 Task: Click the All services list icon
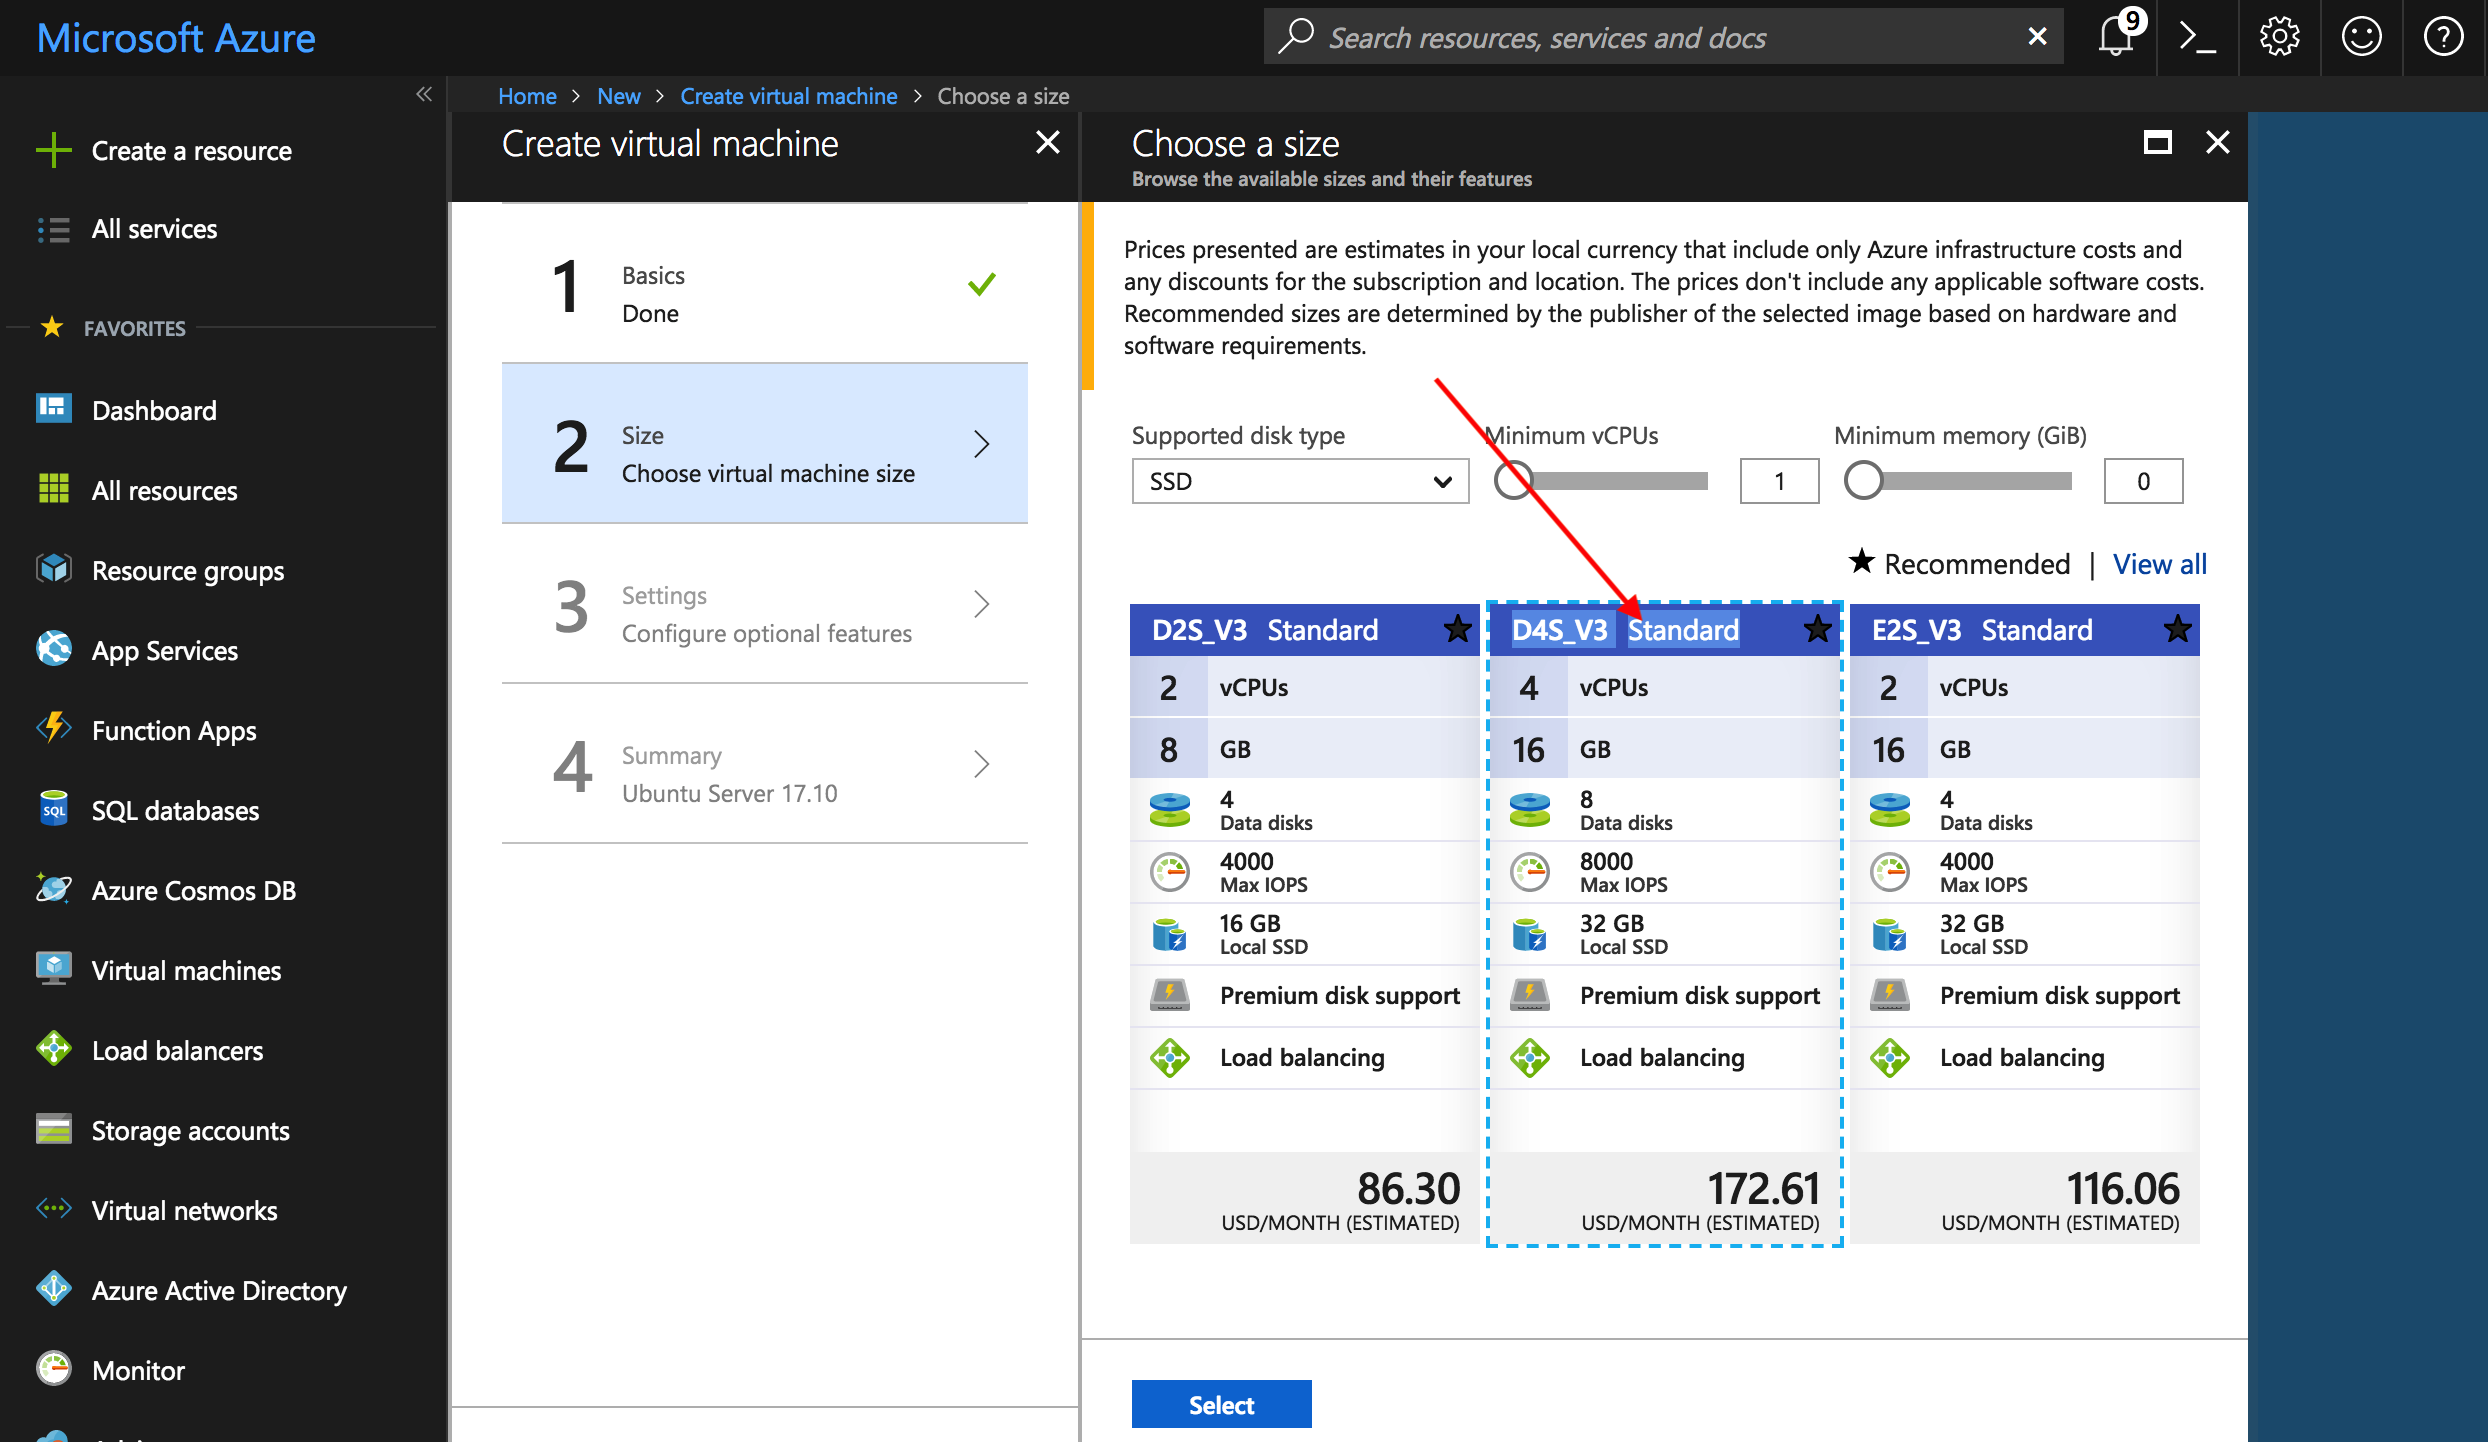point(53,230)
